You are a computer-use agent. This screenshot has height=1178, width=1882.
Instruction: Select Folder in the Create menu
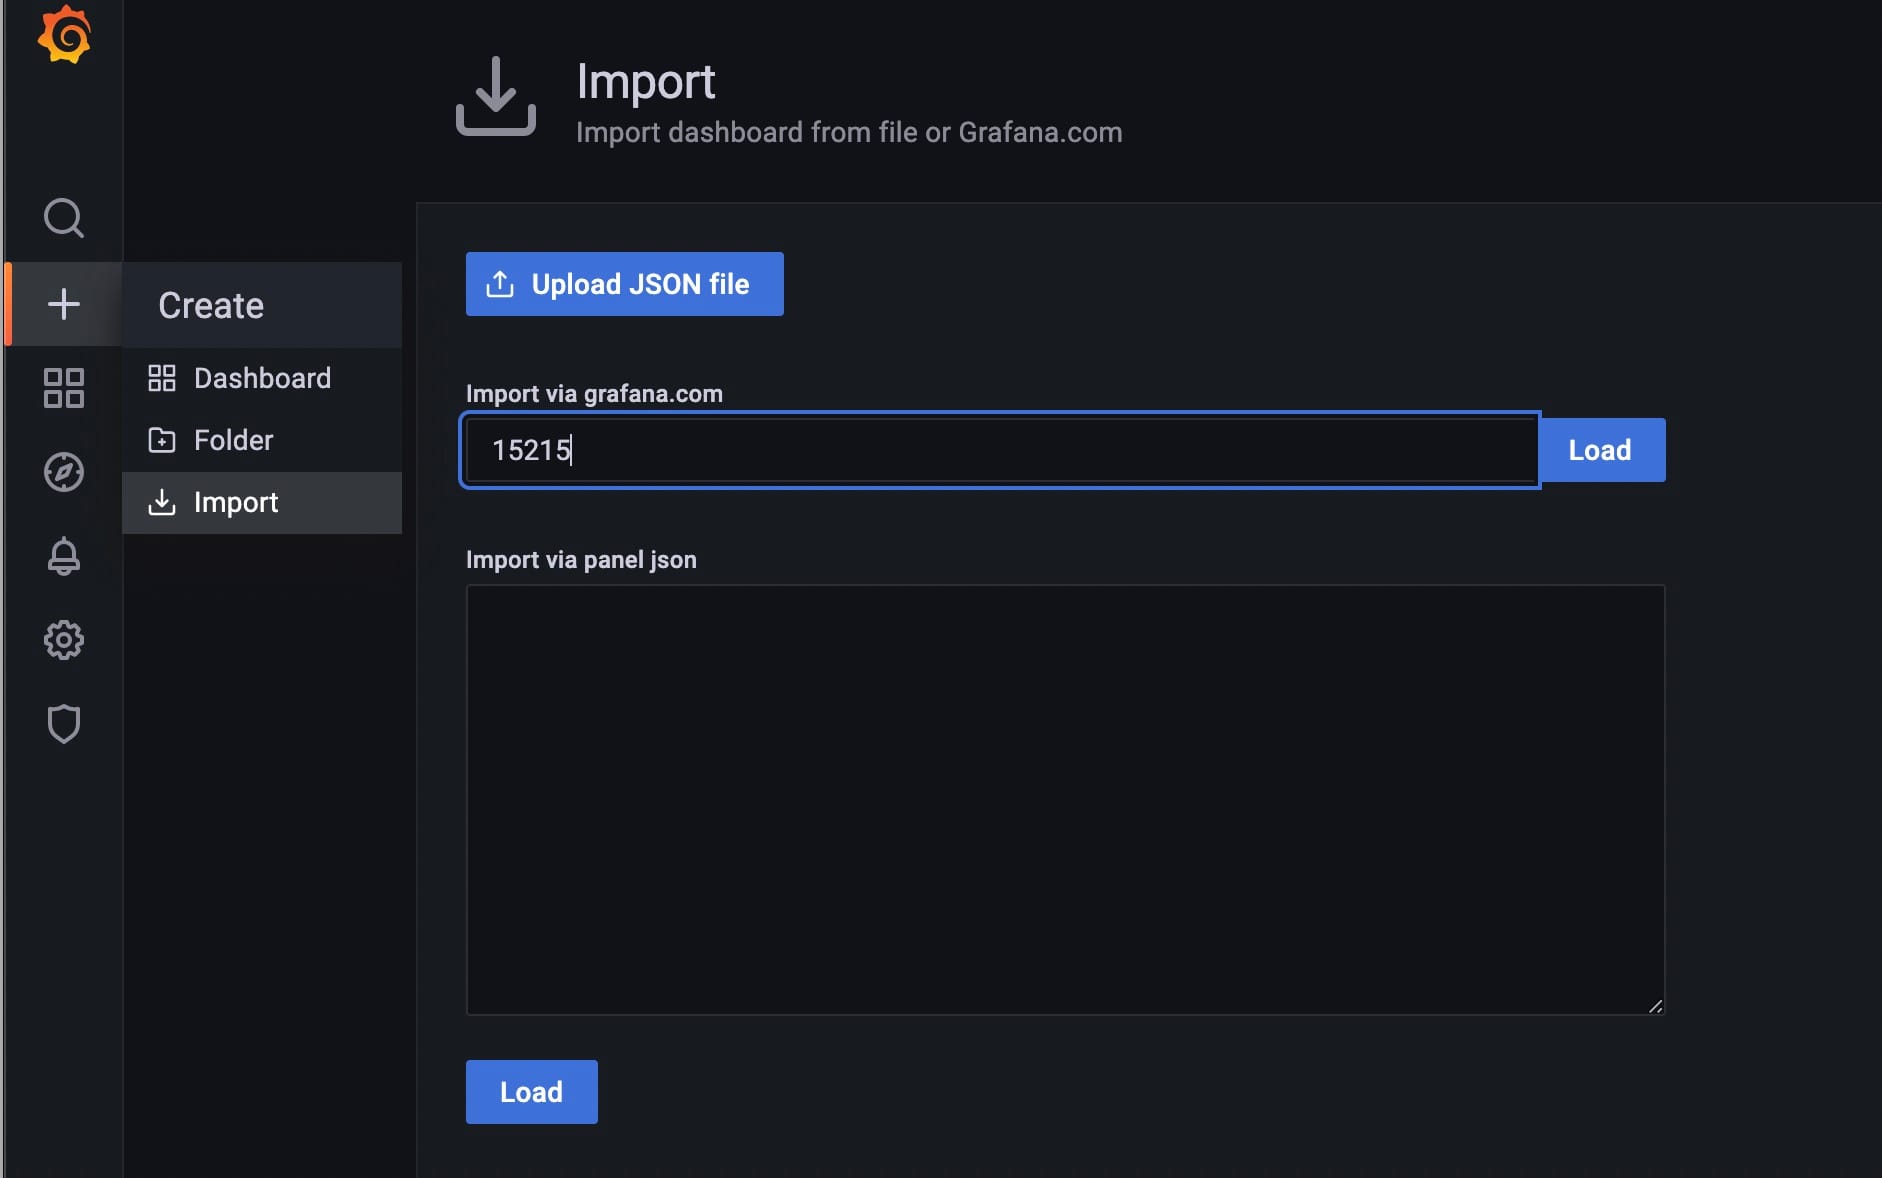262,440
